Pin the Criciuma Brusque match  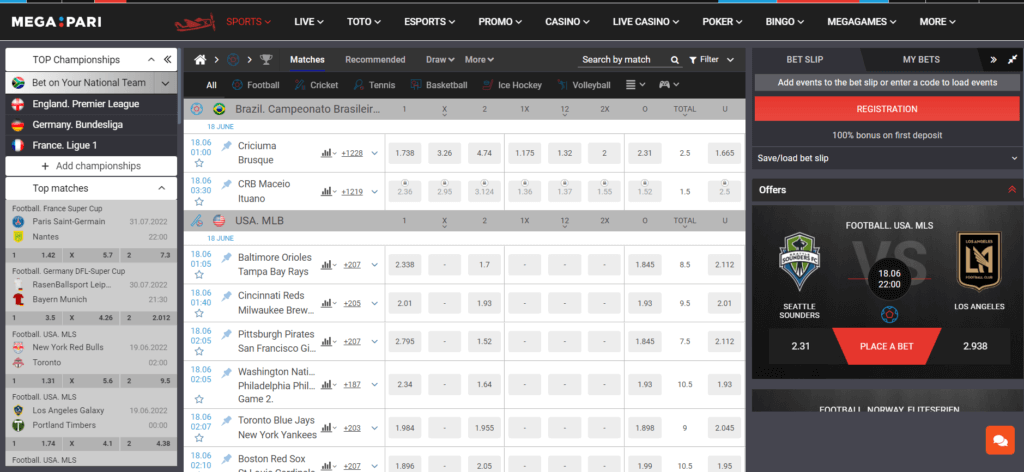coord(227,147)
